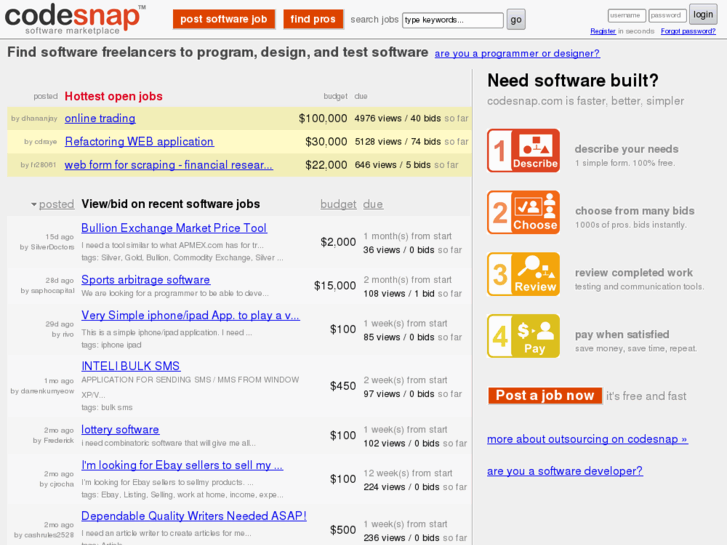Image resolution: width=727 pixels, height=545 pixels.
Task: Click the $450 budget value
Action: [343, 386]
